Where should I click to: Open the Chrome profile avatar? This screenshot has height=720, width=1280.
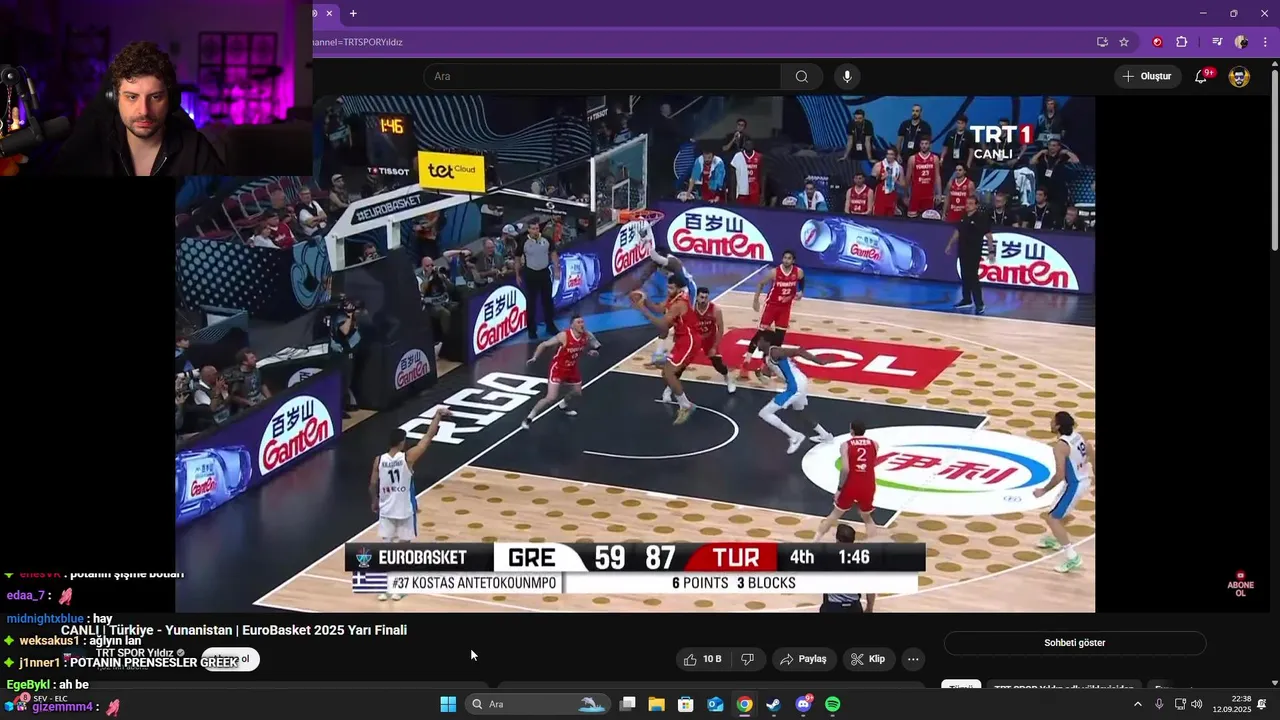tap(1241, 42)
